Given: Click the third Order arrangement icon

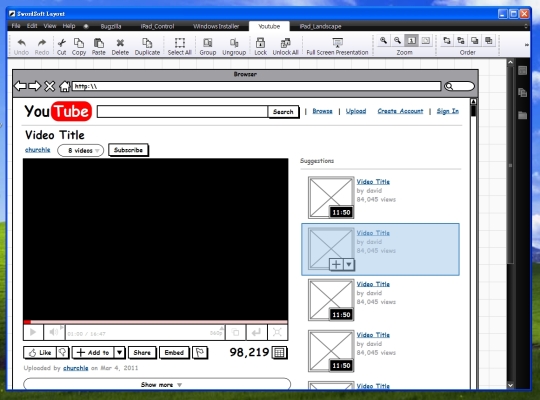Looking at the screenshot, I should [x=475, y=41].
